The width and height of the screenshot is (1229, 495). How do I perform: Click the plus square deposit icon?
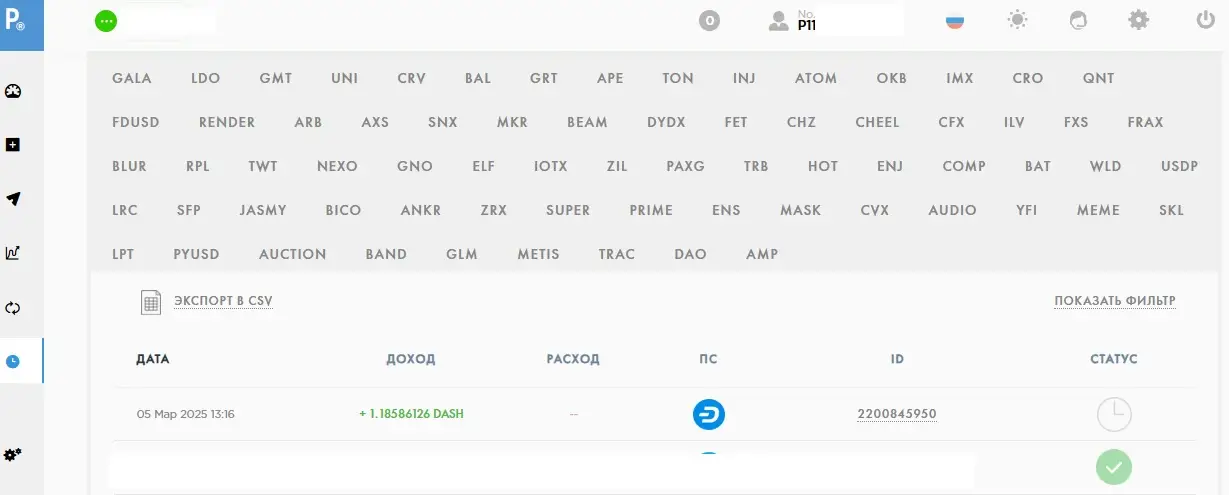click(x=13, y=145)
